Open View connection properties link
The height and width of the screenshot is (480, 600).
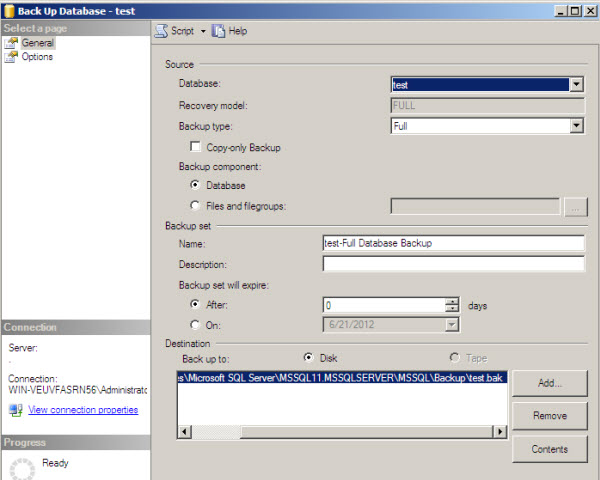[x=83, y=410]
